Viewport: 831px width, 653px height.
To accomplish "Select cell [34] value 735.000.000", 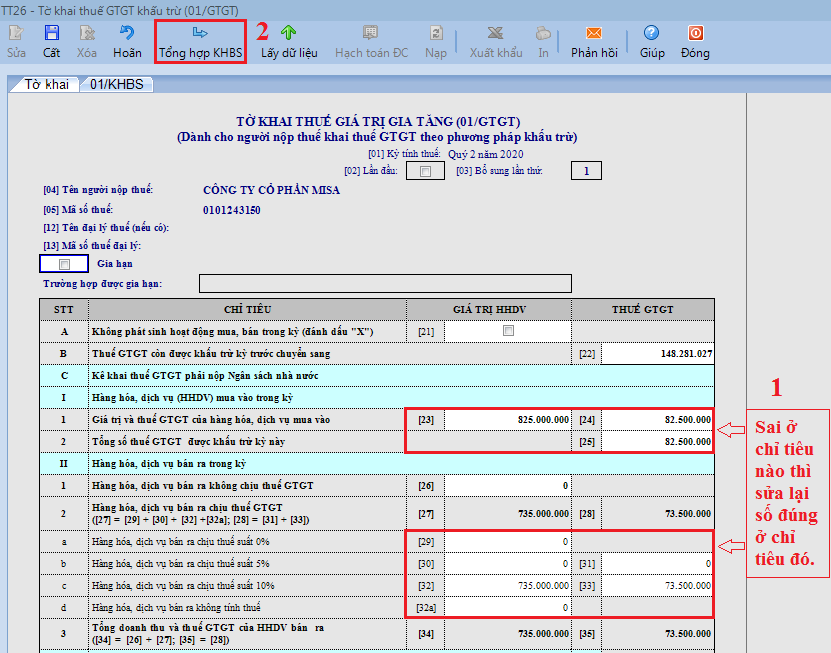I will tap(507, 633).
